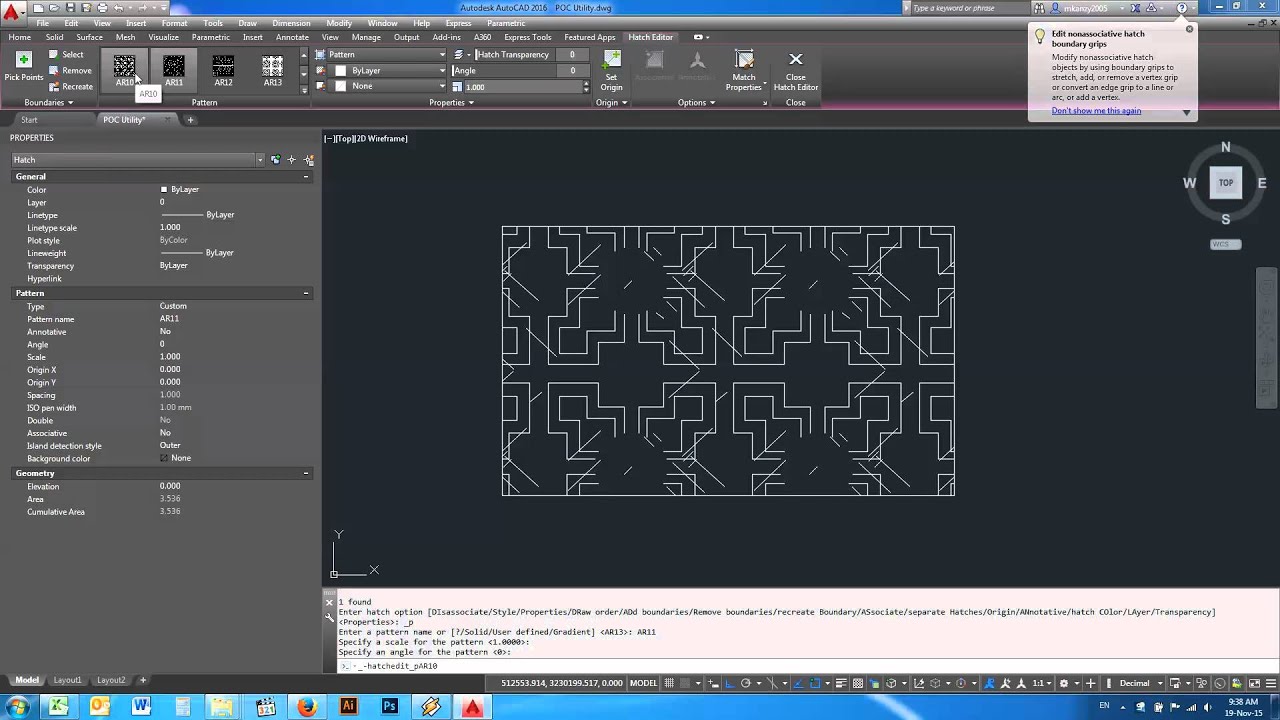Toggle polar tracking in status bar

pos(746,684)
